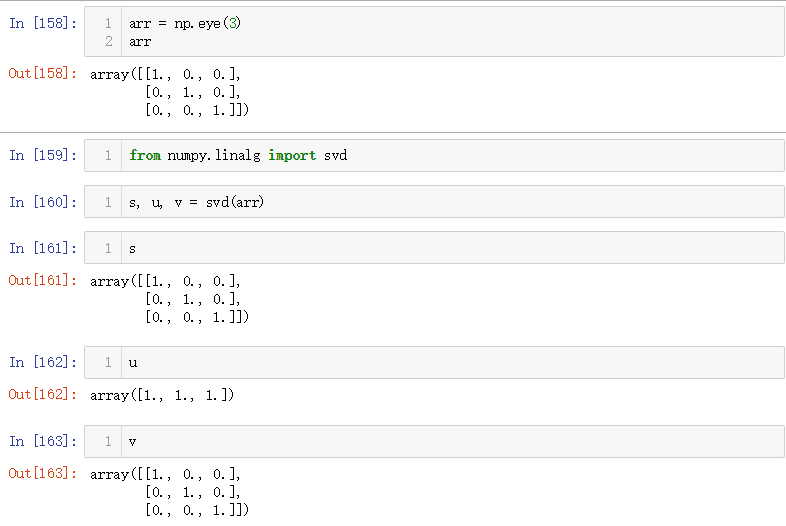Viewport: 786px width, 526px height.
Task: Click the In [161] prompt label
Action: click(43, 248)
